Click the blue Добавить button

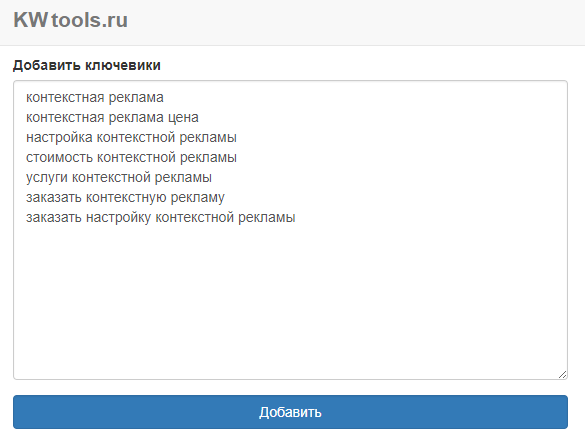pos(290,412)
